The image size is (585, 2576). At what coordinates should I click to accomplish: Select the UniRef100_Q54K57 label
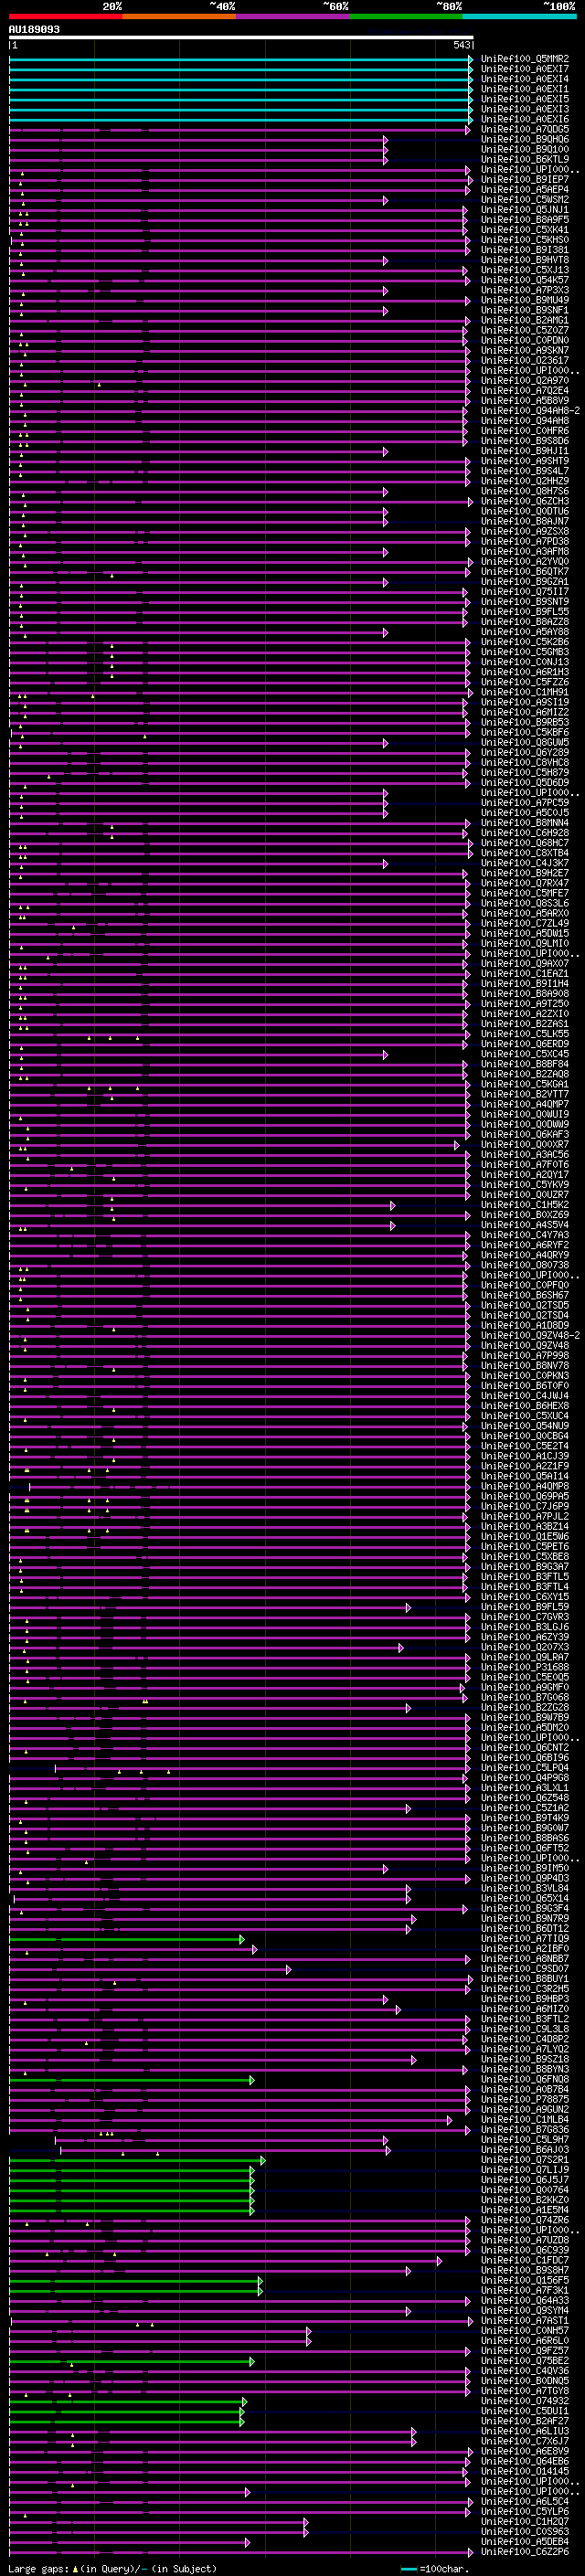pos(525,280)
